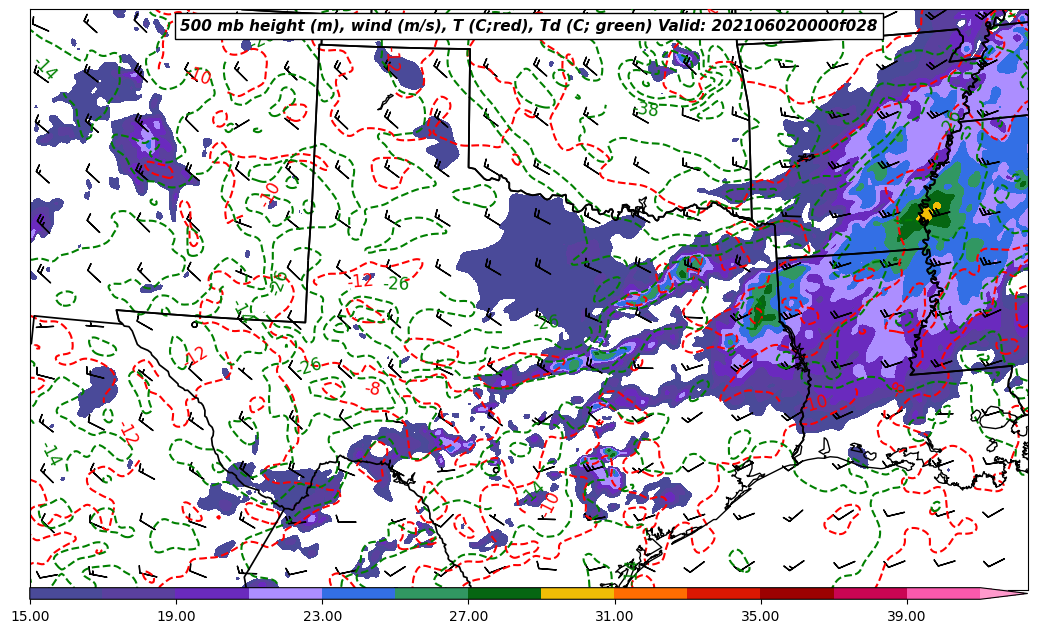1037x633 pixels.
Task: Click the plot title about 500 mb height
Action: click(x=529, y=25)
